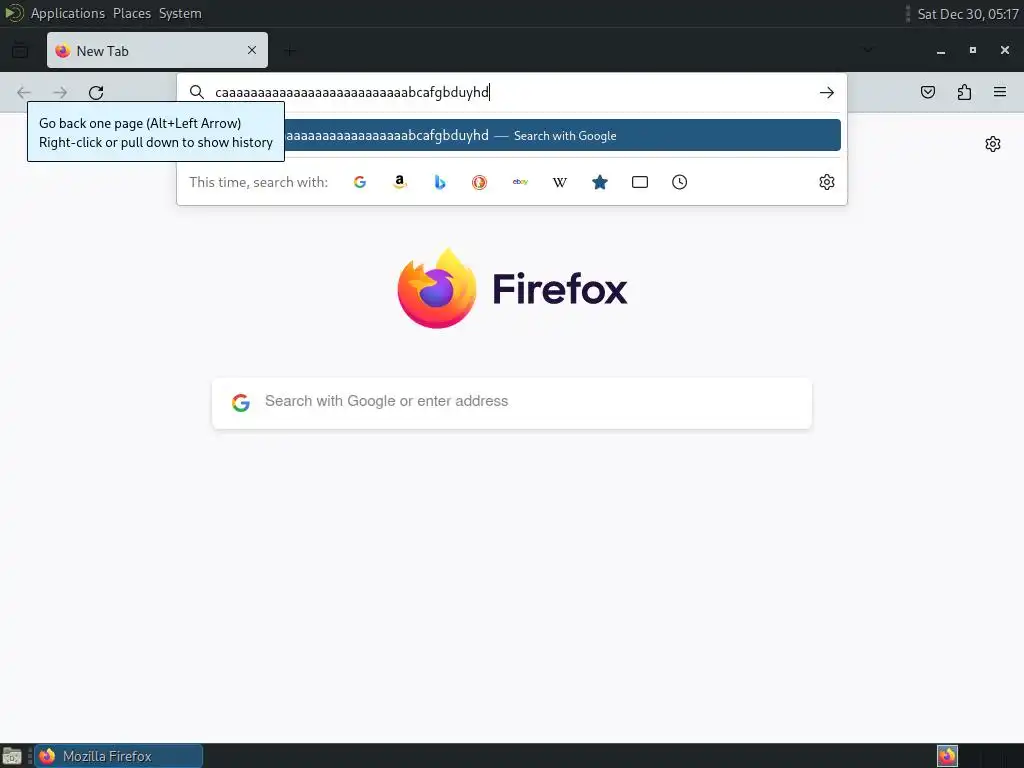This screenshot has width=1024, height=768.
Task: Open the Extensions puzzle icon
Action: click(x=964, y=92)
